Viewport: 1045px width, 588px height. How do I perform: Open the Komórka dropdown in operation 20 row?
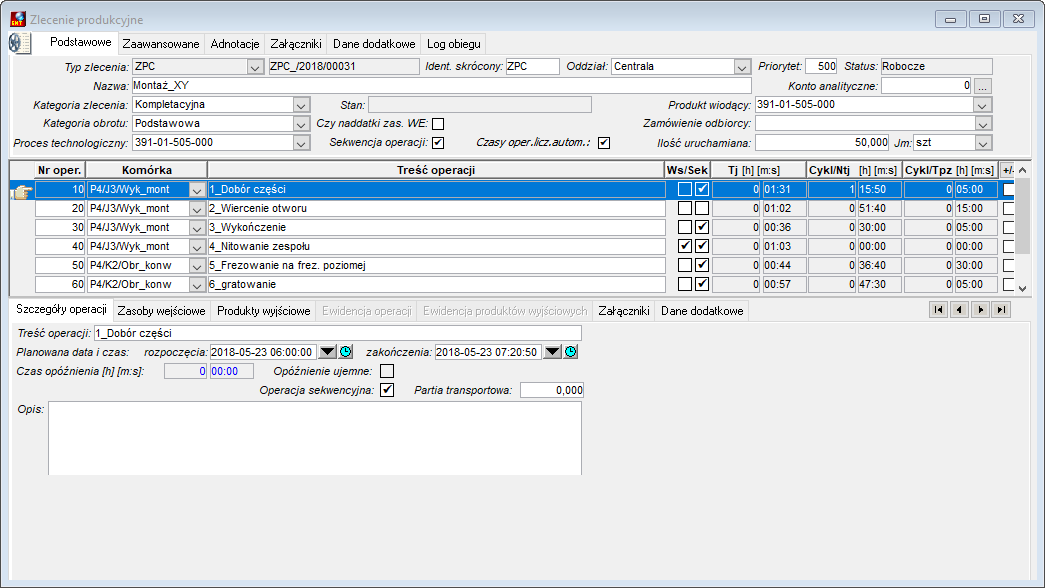tap(197, 209)
